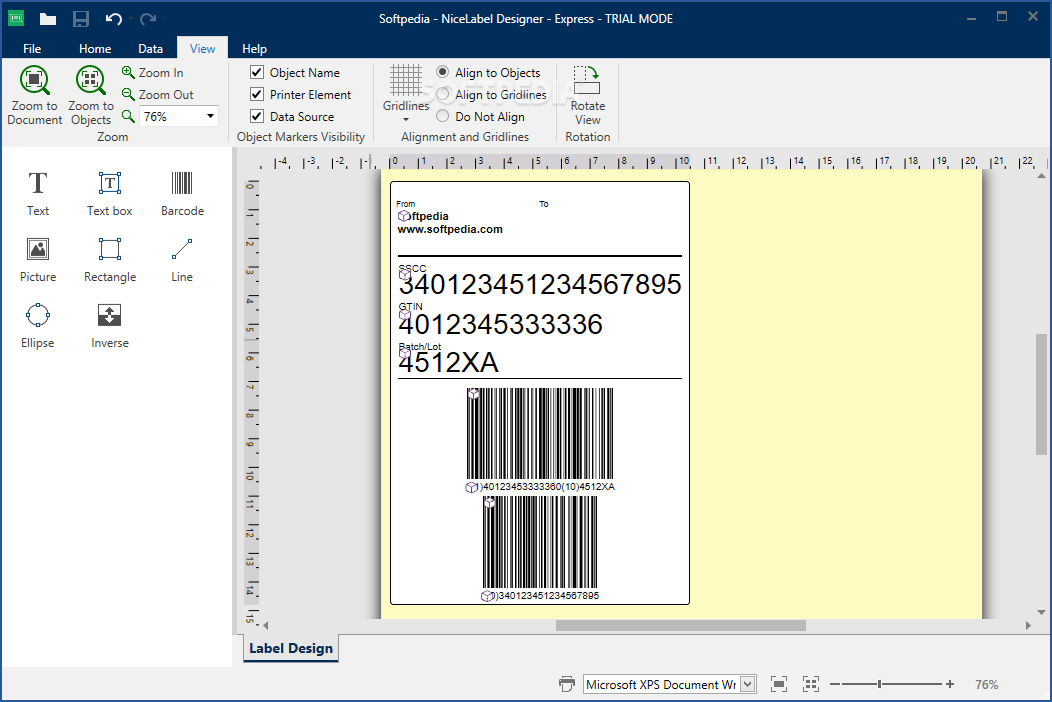Screen dimensions: 1052x702
Task: Click the scroll down arrow
Action: click(x=1041, y=612)
